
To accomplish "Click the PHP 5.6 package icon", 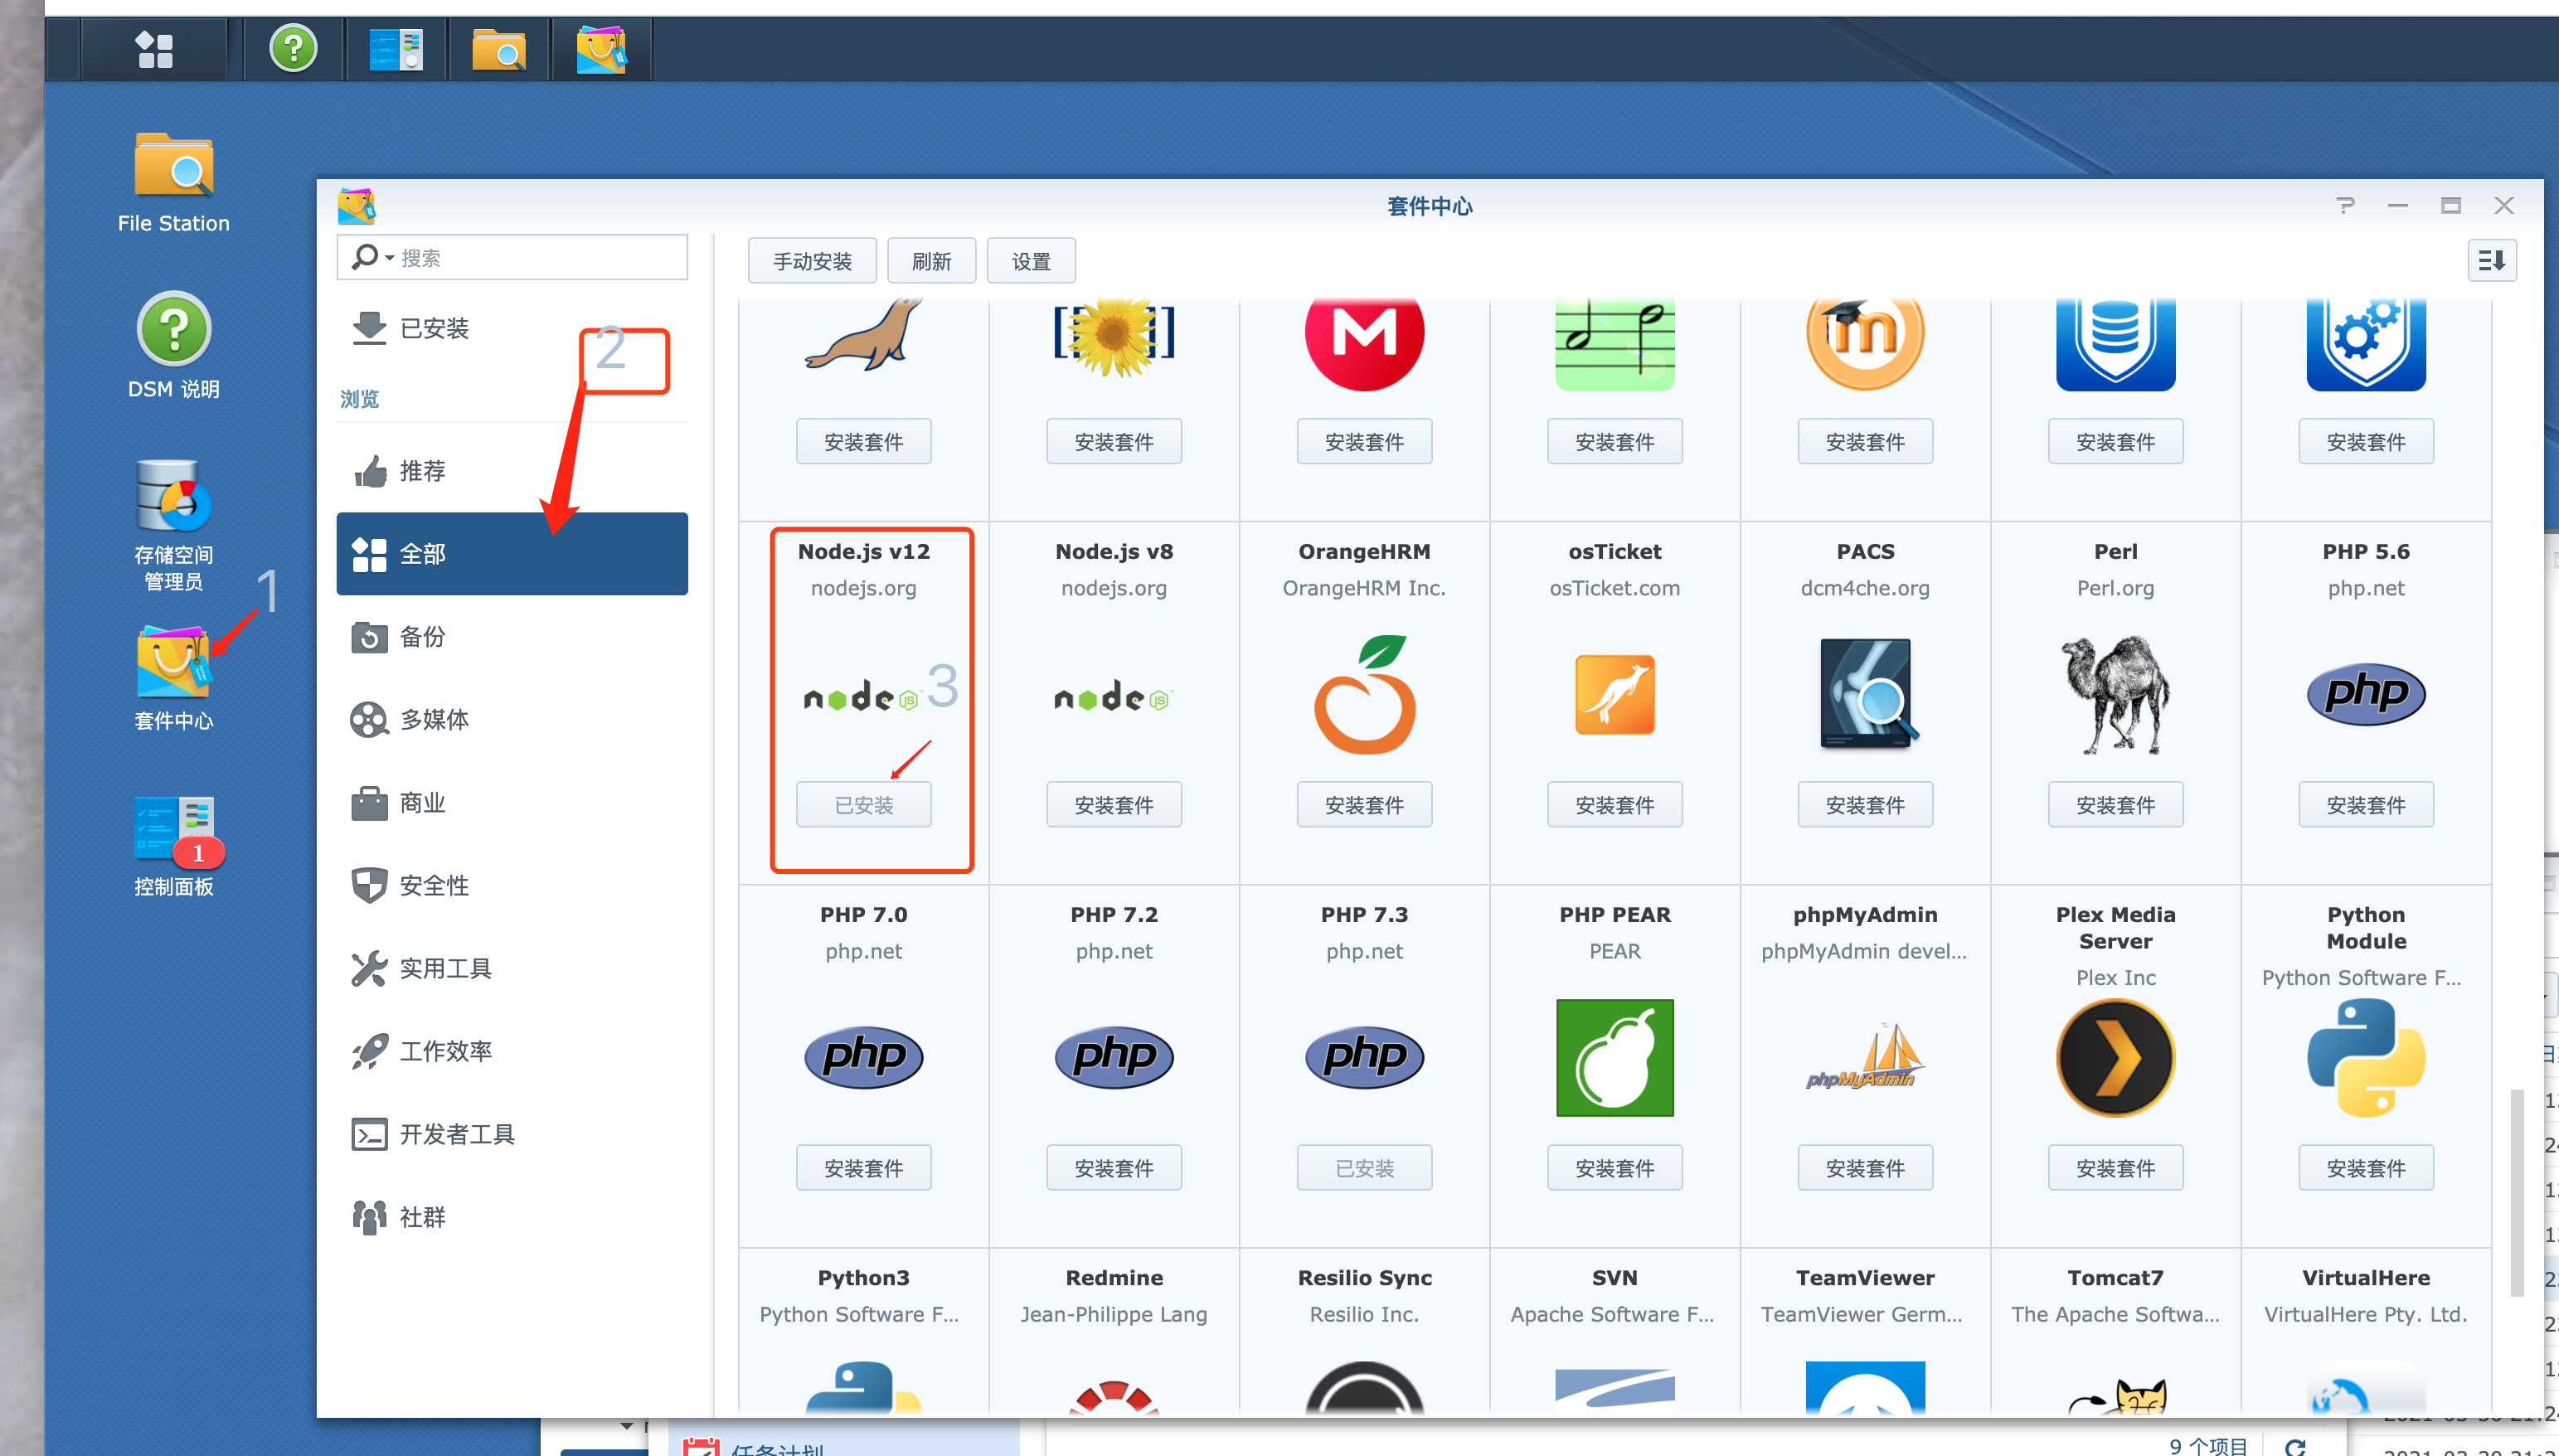I will [2365, 694].
